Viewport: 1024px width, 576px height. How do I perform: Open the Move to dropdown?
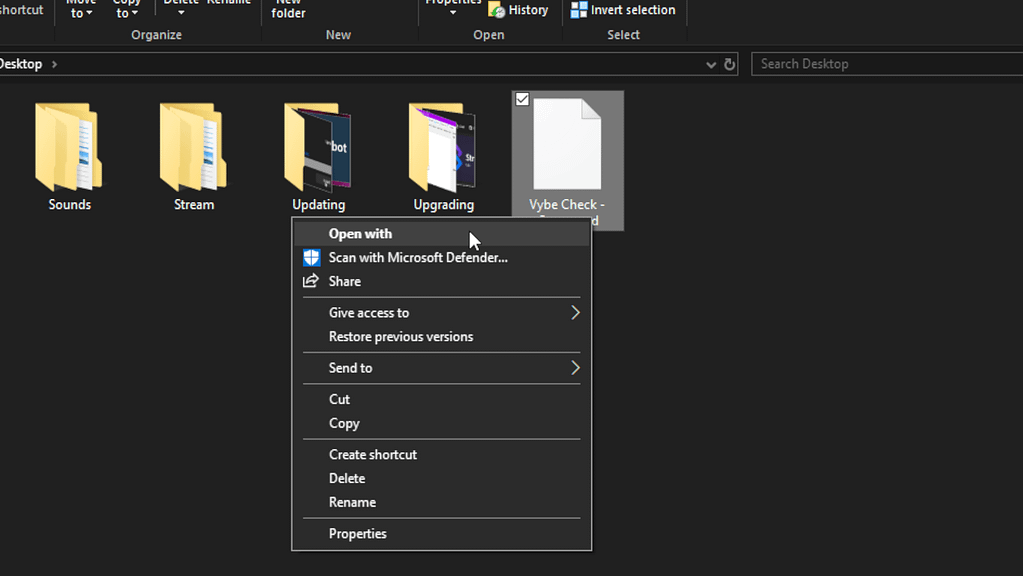click(x=81, y=10)
